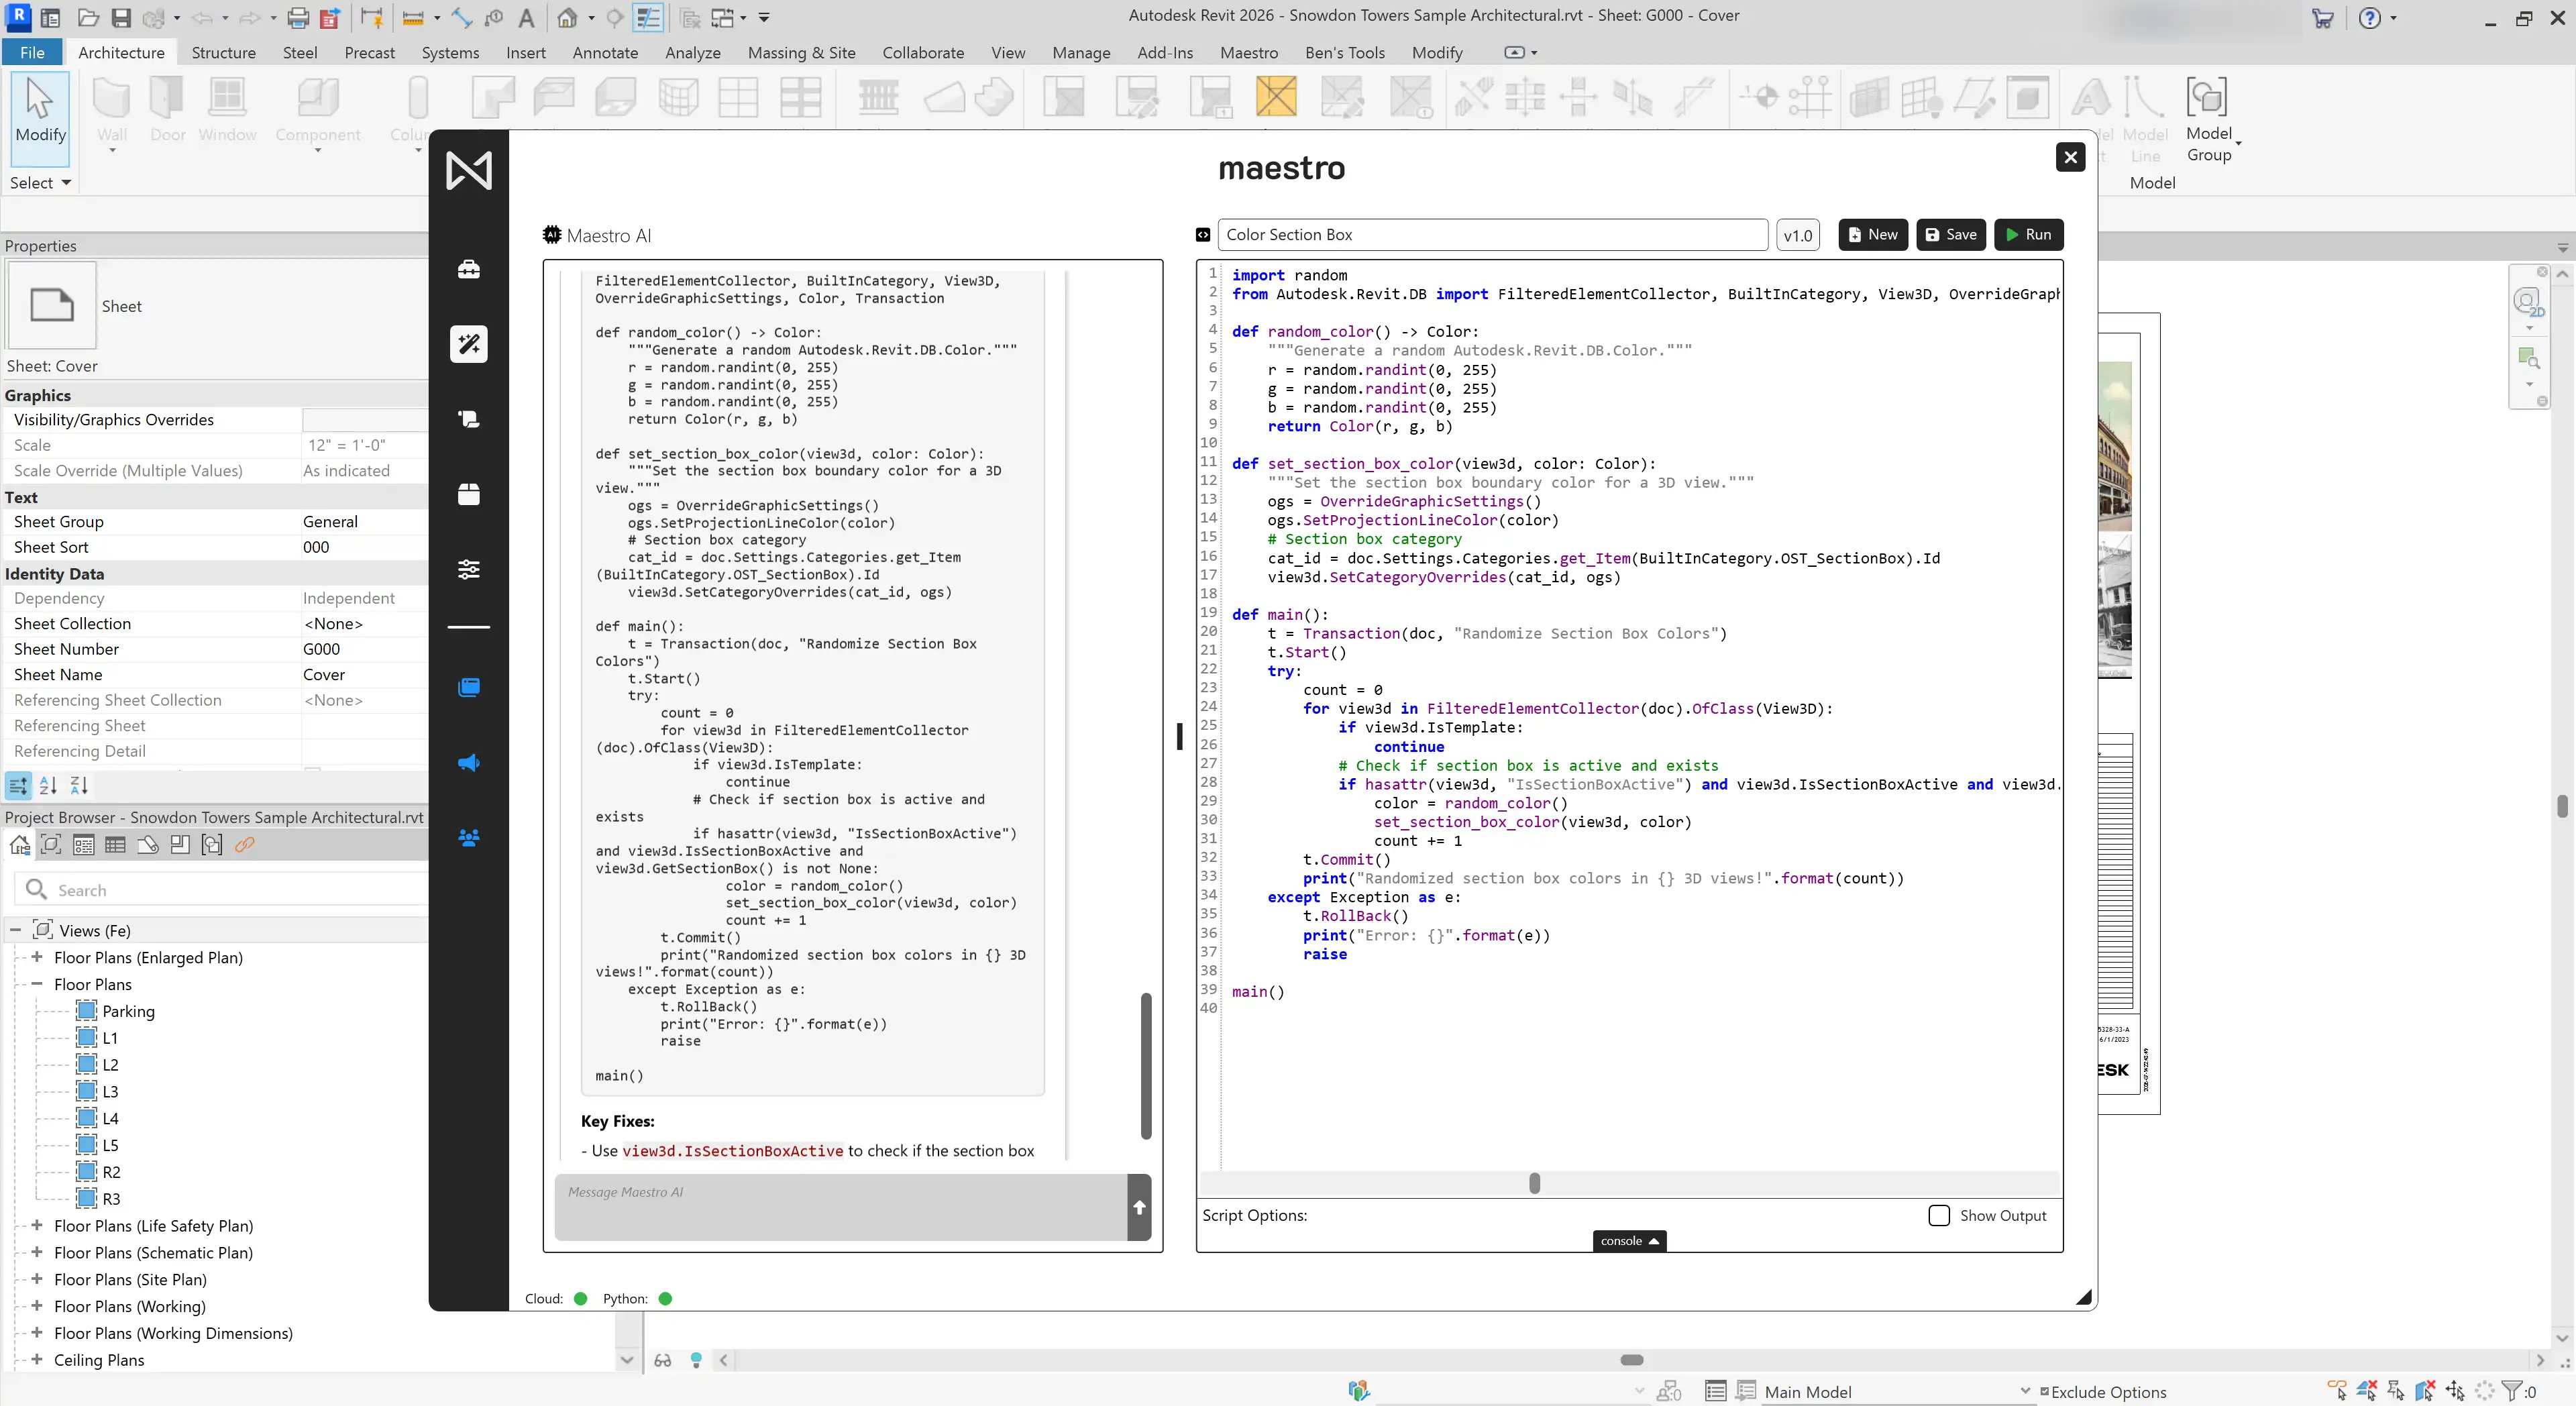
Task: Switch to the Annotate ribbon tab
Action: click(605, 52)
